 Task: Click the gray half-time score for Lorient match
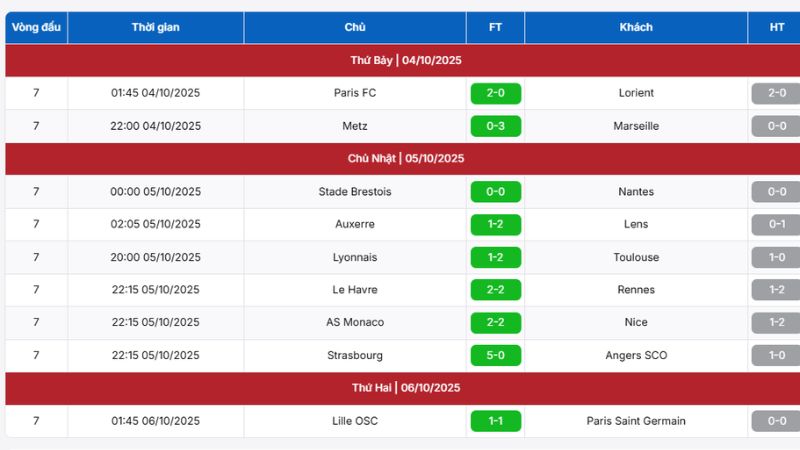click(x=776, y=93)
